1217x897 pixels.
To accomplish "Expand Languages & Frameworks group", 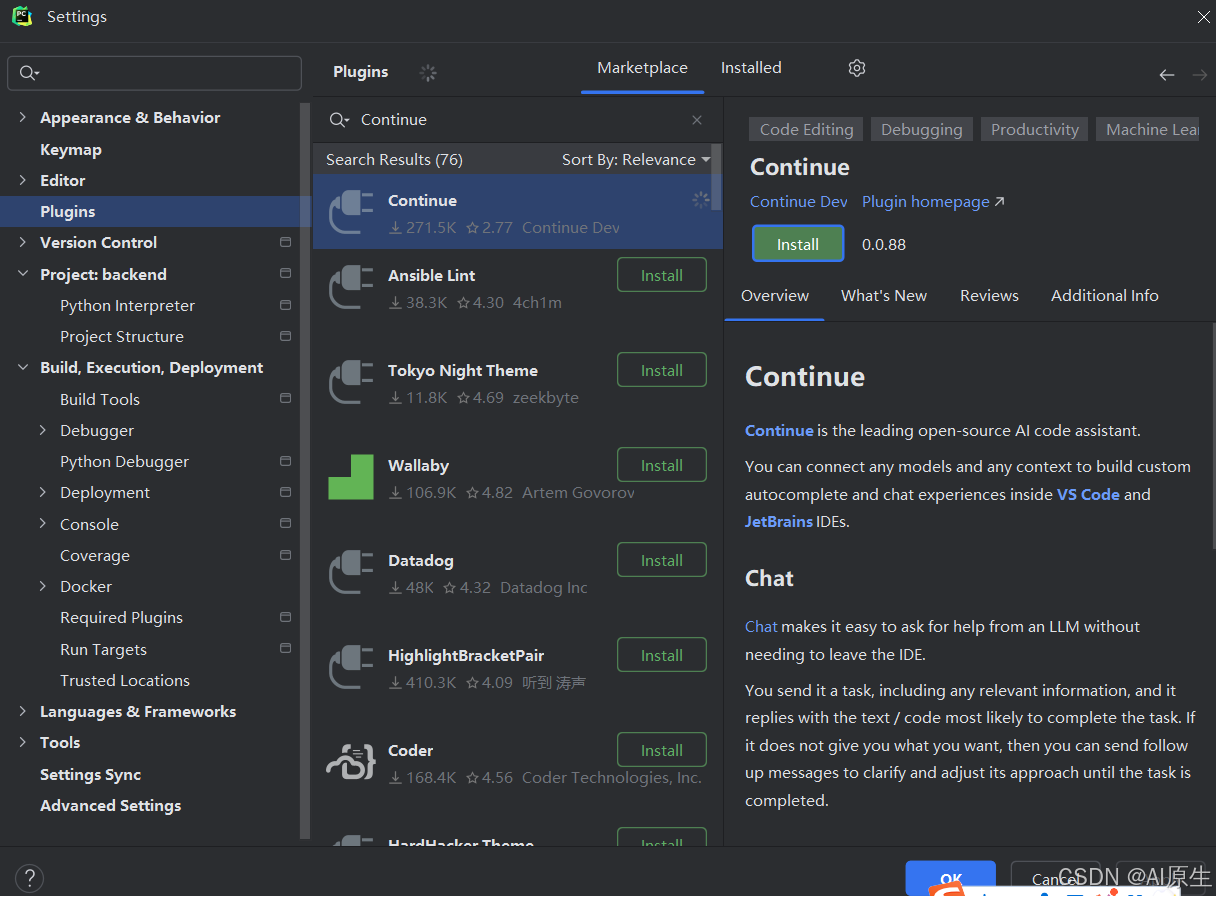I will [23, 711].
